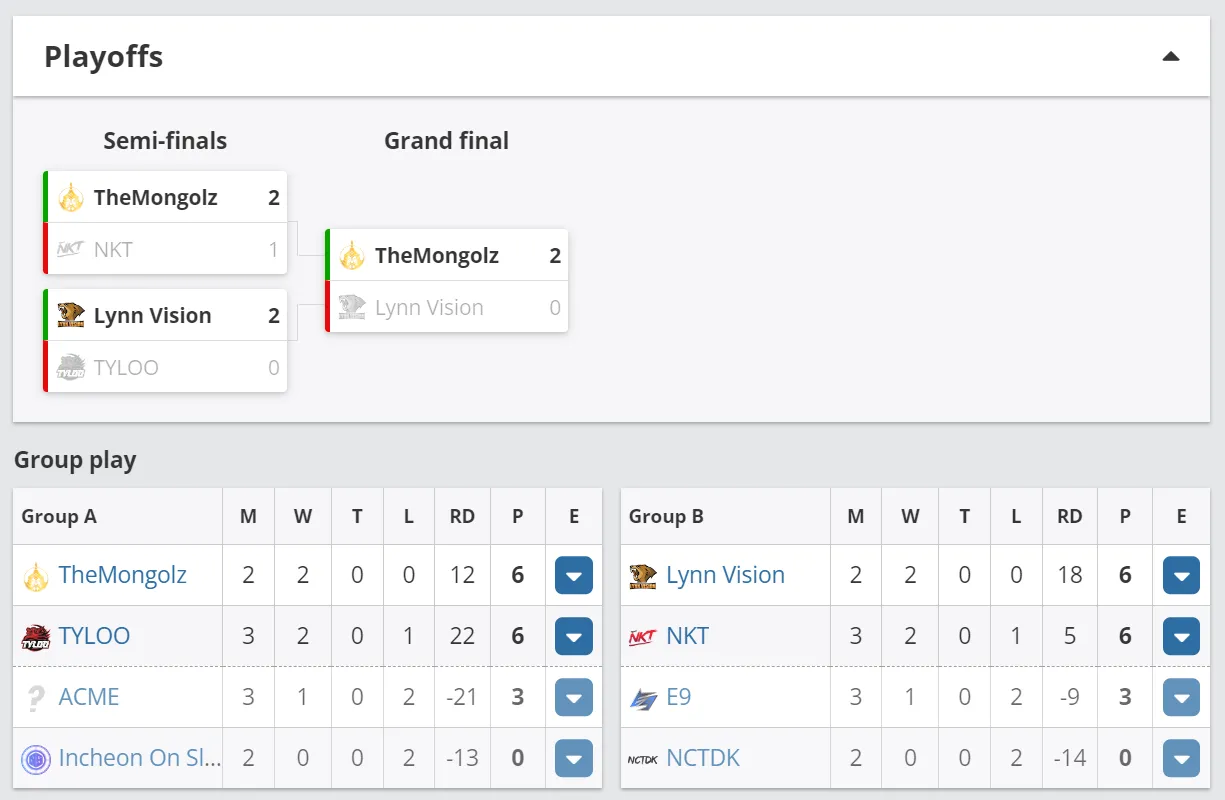Open the E9 team link

tap(679, 697)
